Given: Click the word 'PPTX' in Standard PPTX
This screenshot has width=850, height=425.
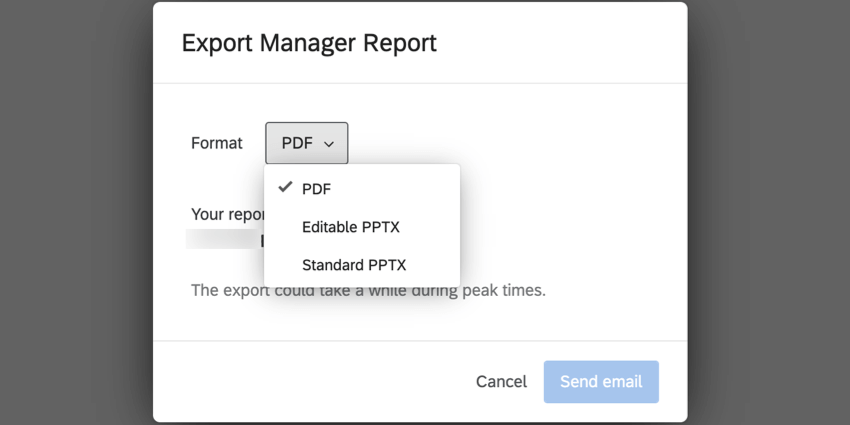Looking at the screenshot, I should coord(385,265).
